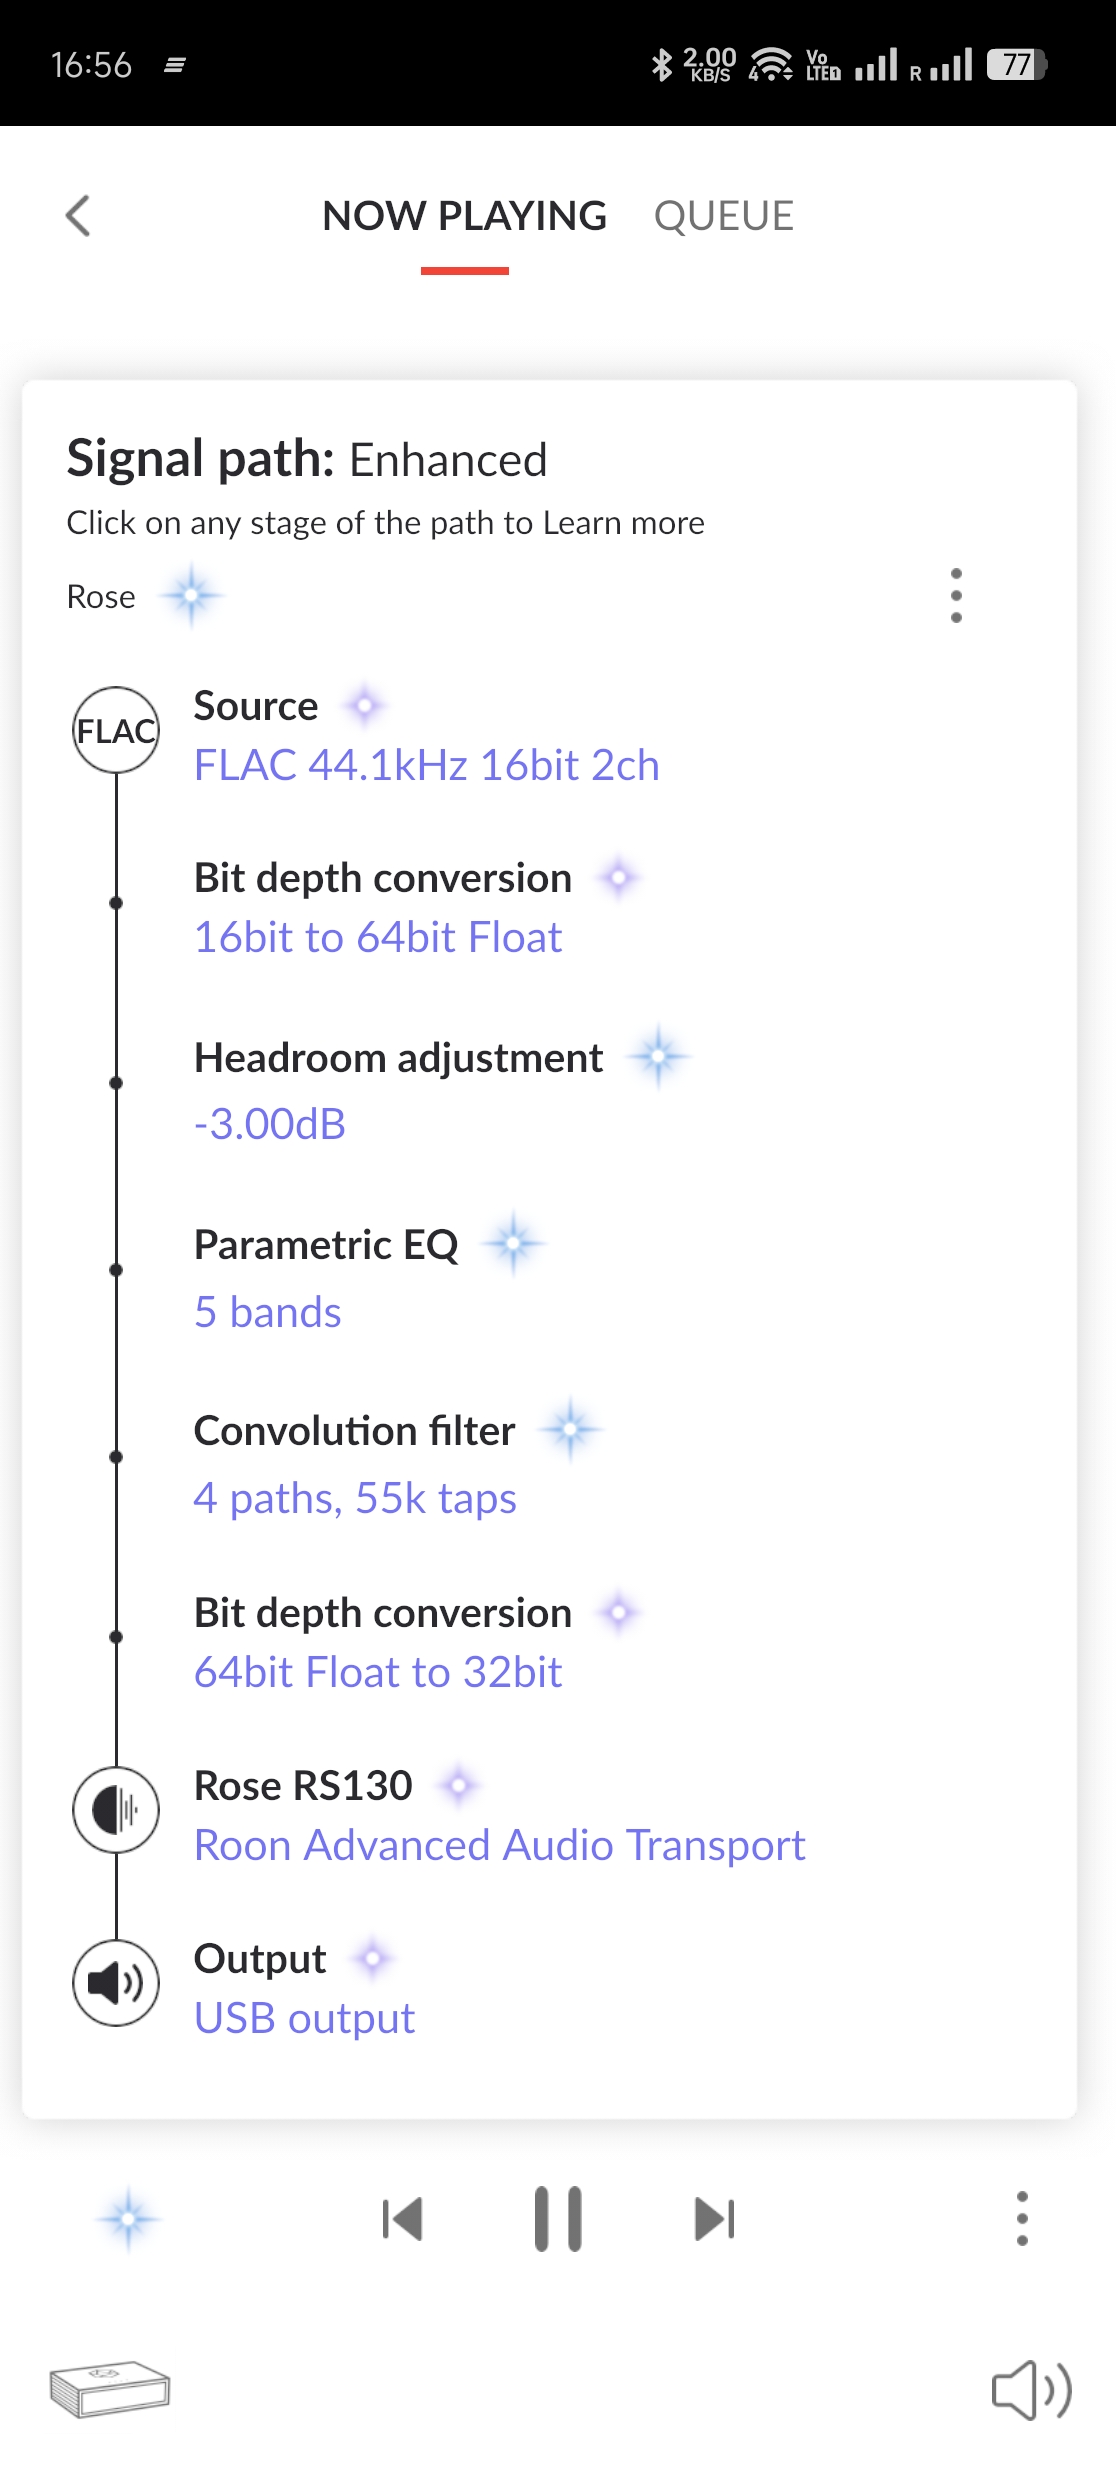
Task: Skip to the previous track
Action: (x=402, y=2219)
